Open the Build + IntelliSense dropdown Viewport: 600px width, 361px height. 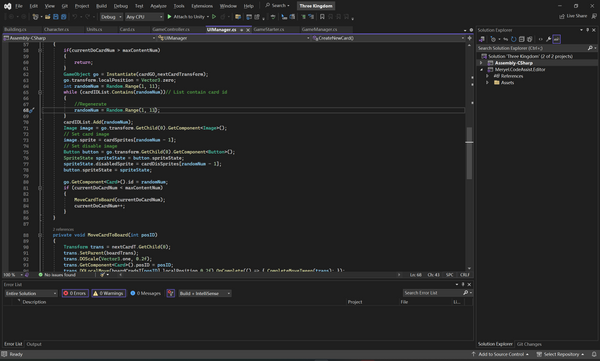tap(205, 294)
